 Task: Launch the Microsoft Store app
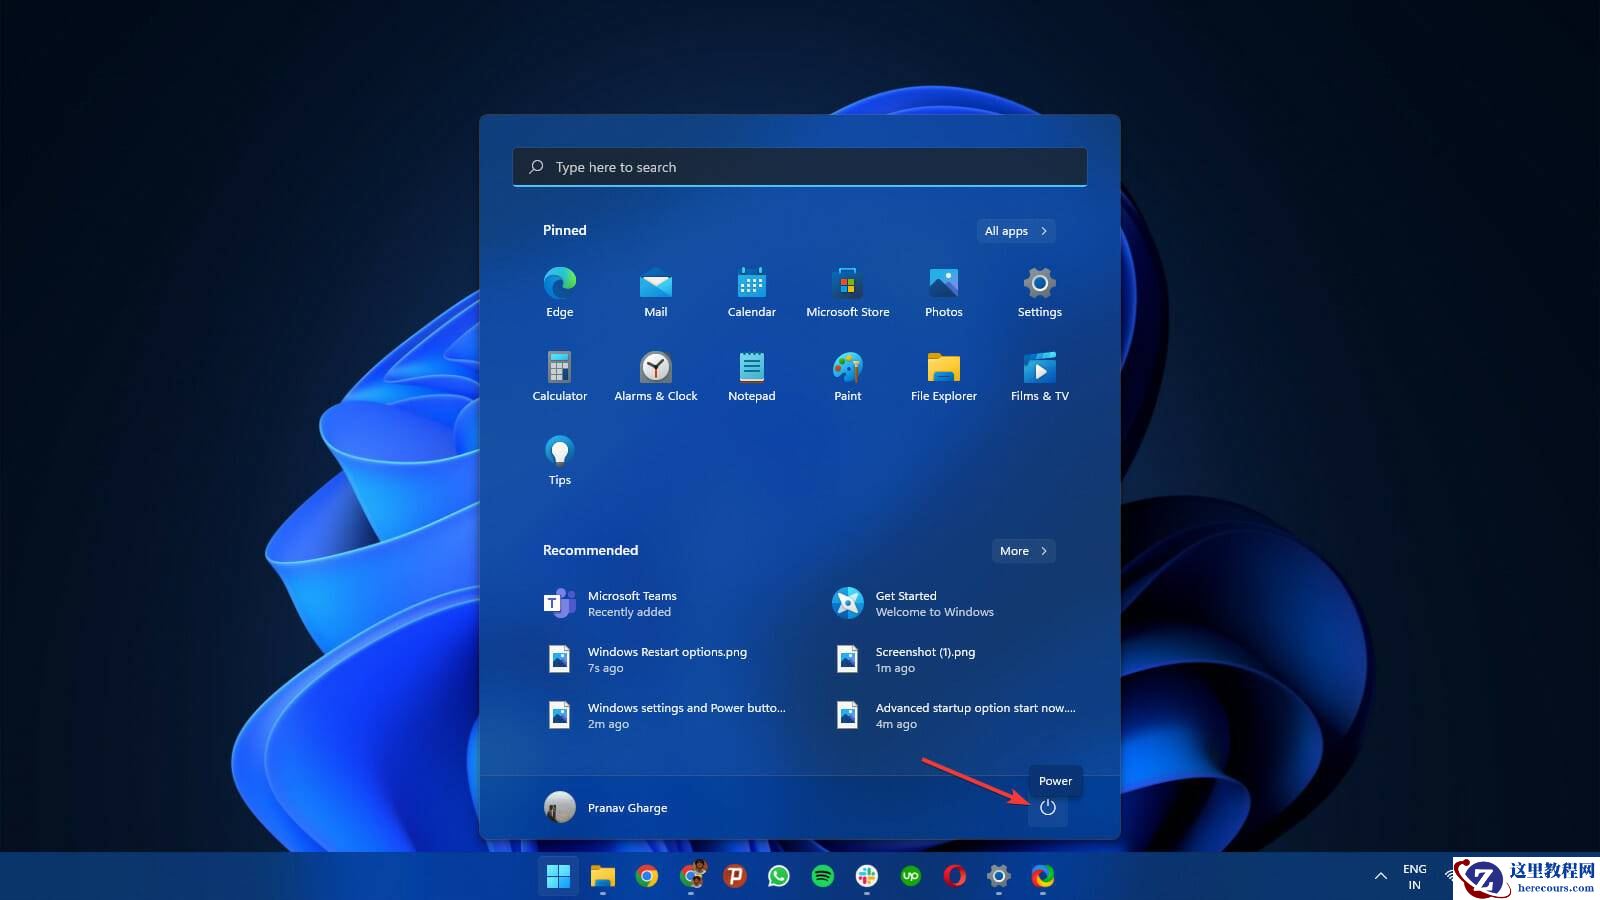click(847, 284)
